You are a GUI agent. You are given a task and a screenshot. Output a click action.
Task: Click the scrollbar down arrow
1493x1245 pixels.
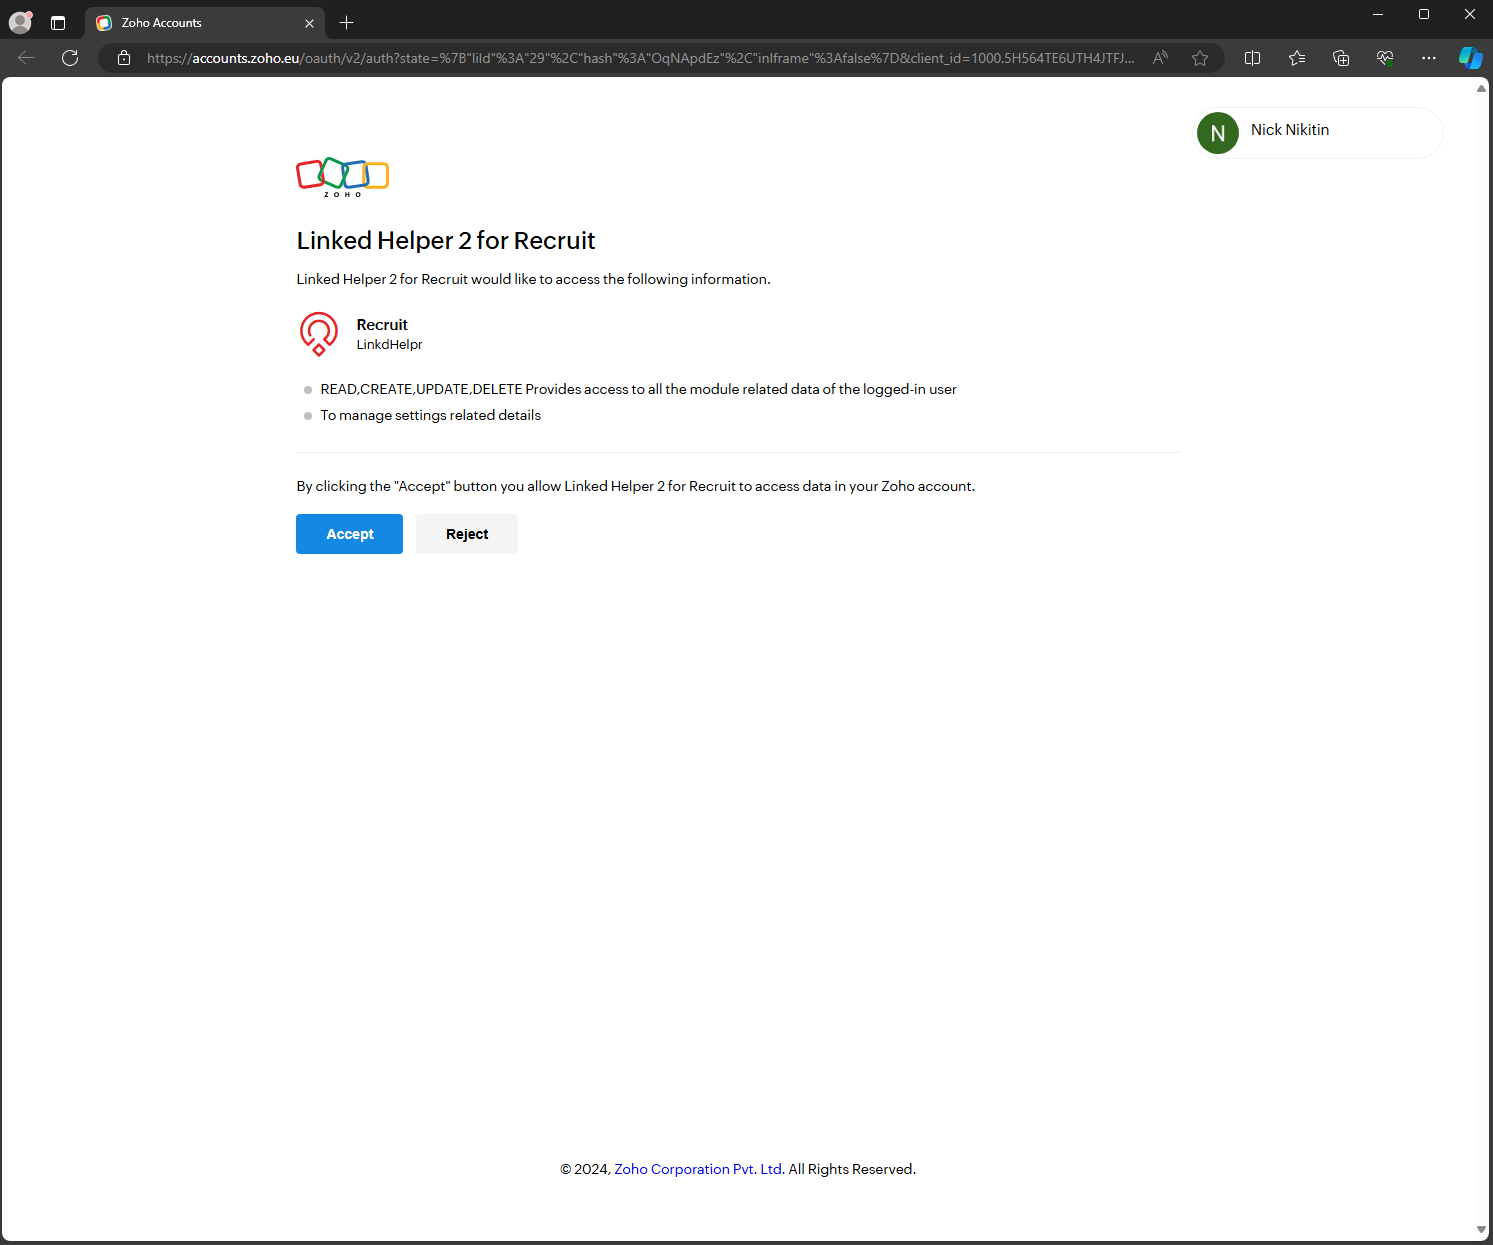coord(1481,1230)
